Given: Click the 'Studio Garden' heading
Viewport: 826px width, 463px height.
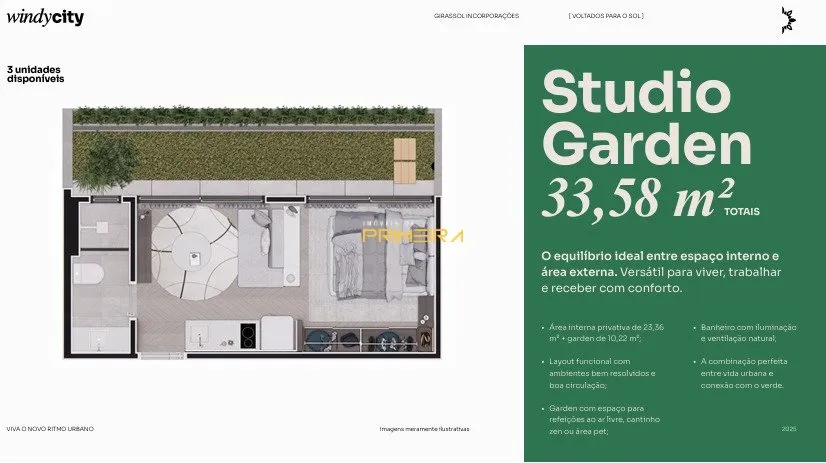Looking at the screenshot, I should click(646, 117).
